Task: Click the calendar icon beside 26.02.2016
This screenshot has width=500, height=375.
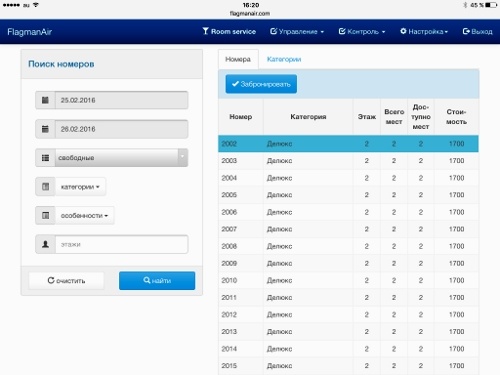Action: tap(45, 129)
